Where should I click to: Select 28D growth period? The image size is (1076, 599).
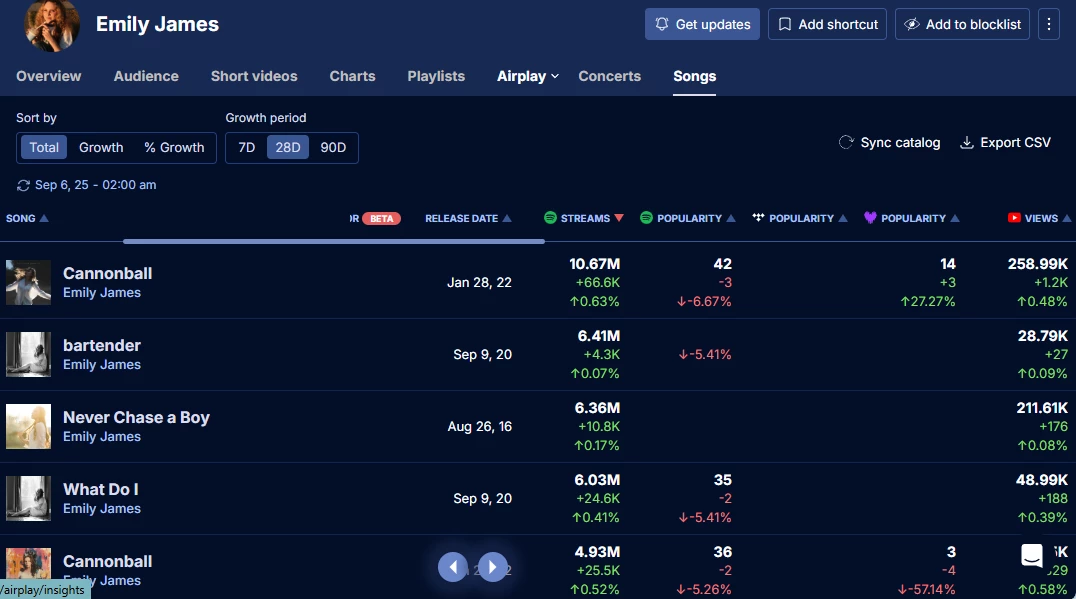(288, 148)
